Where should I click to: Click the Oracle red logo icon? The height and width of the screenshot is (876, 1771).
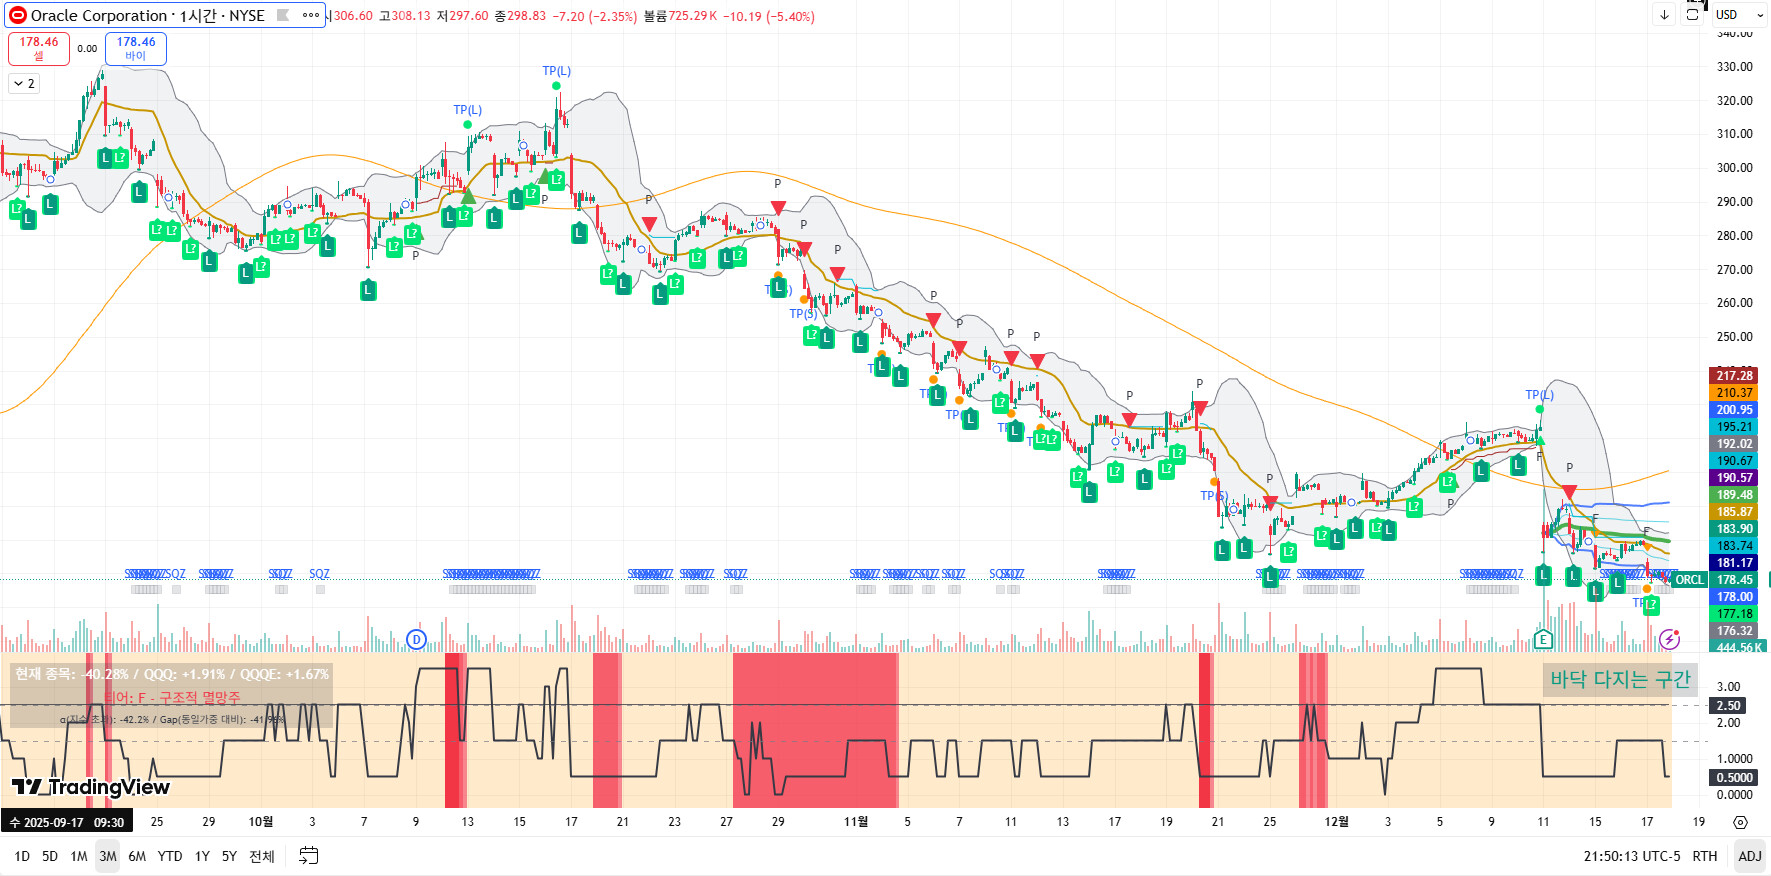tap(18, 16)
